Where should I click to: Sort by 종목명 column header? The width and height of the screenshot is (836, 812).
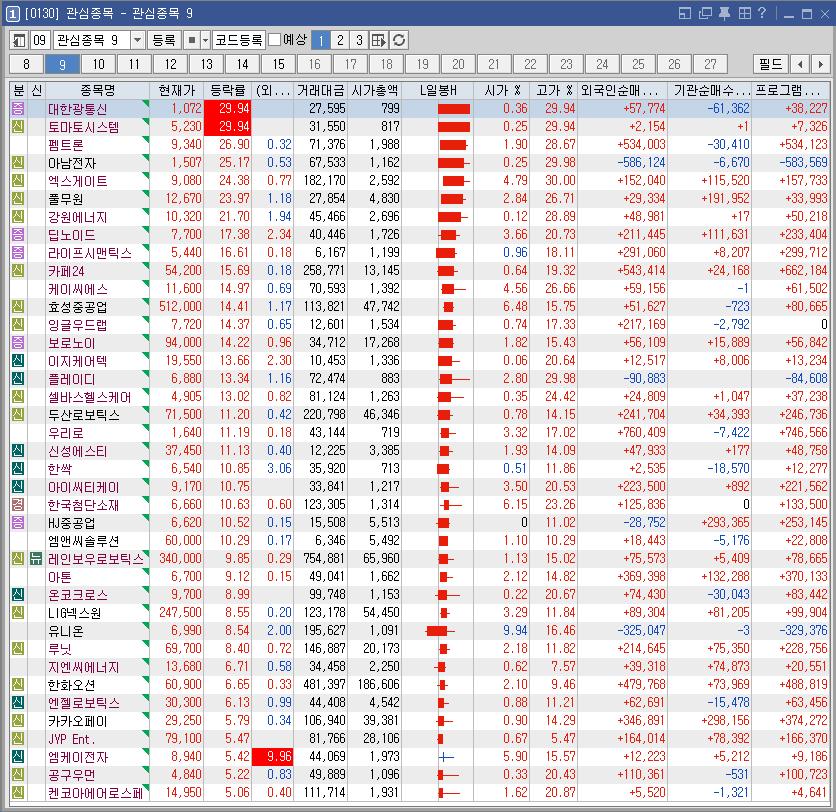(x=98, y=90)
